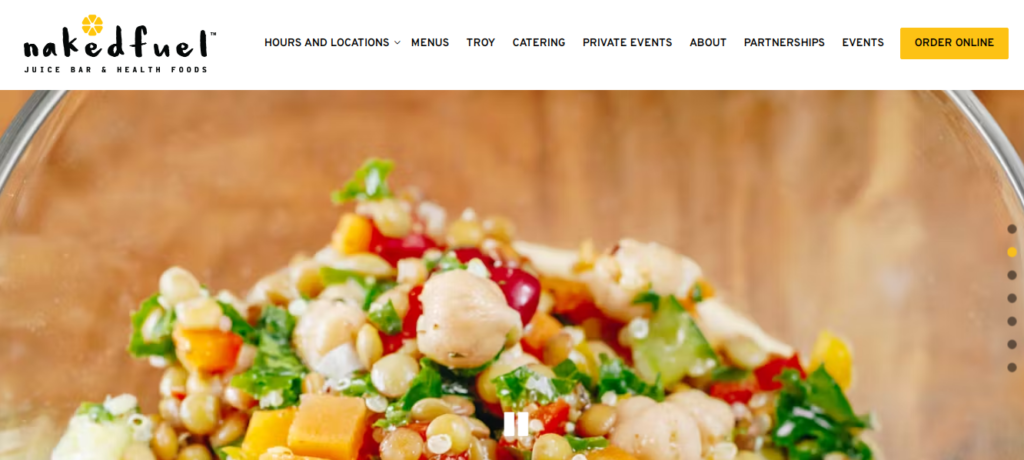Click the Naked Fuel logo
Screen dimensions: 1024x460
120,43
